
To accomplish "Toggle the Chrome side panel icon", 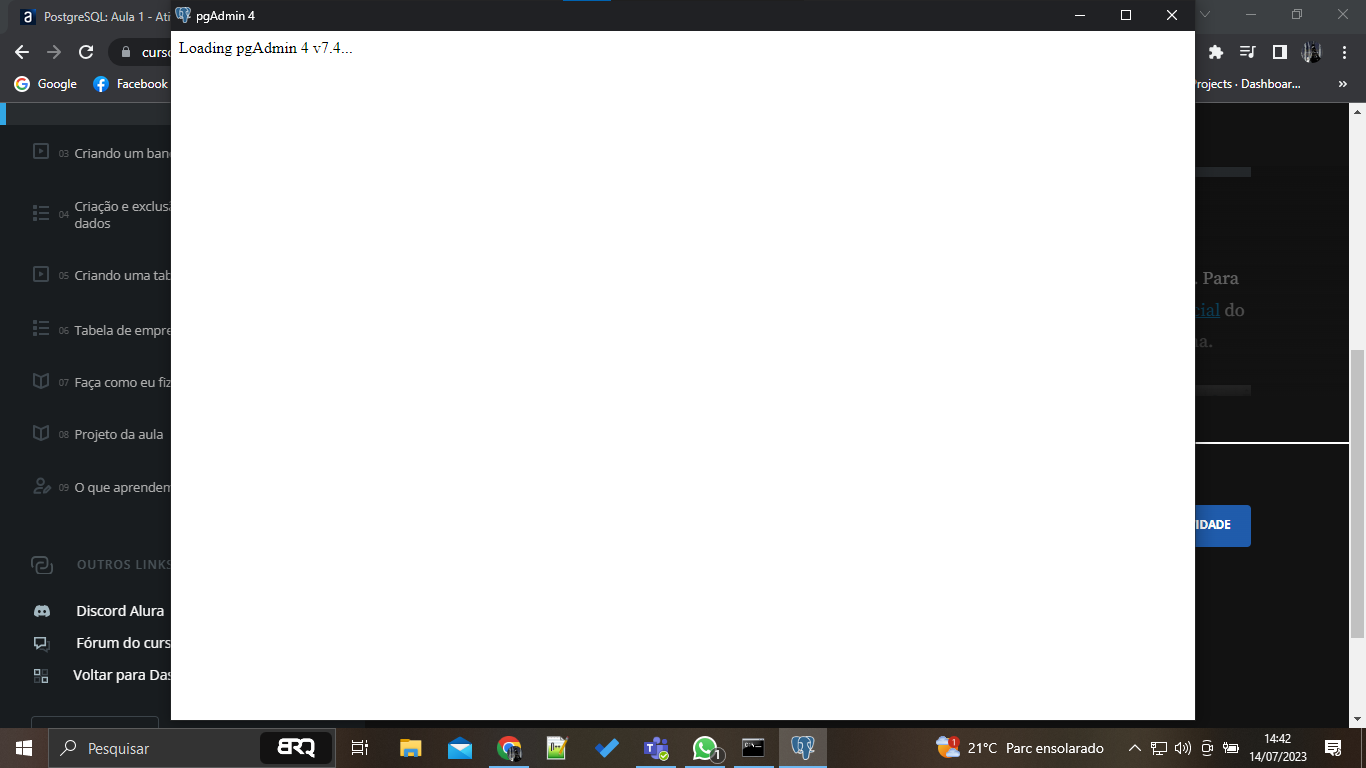I will (1280, 52).
